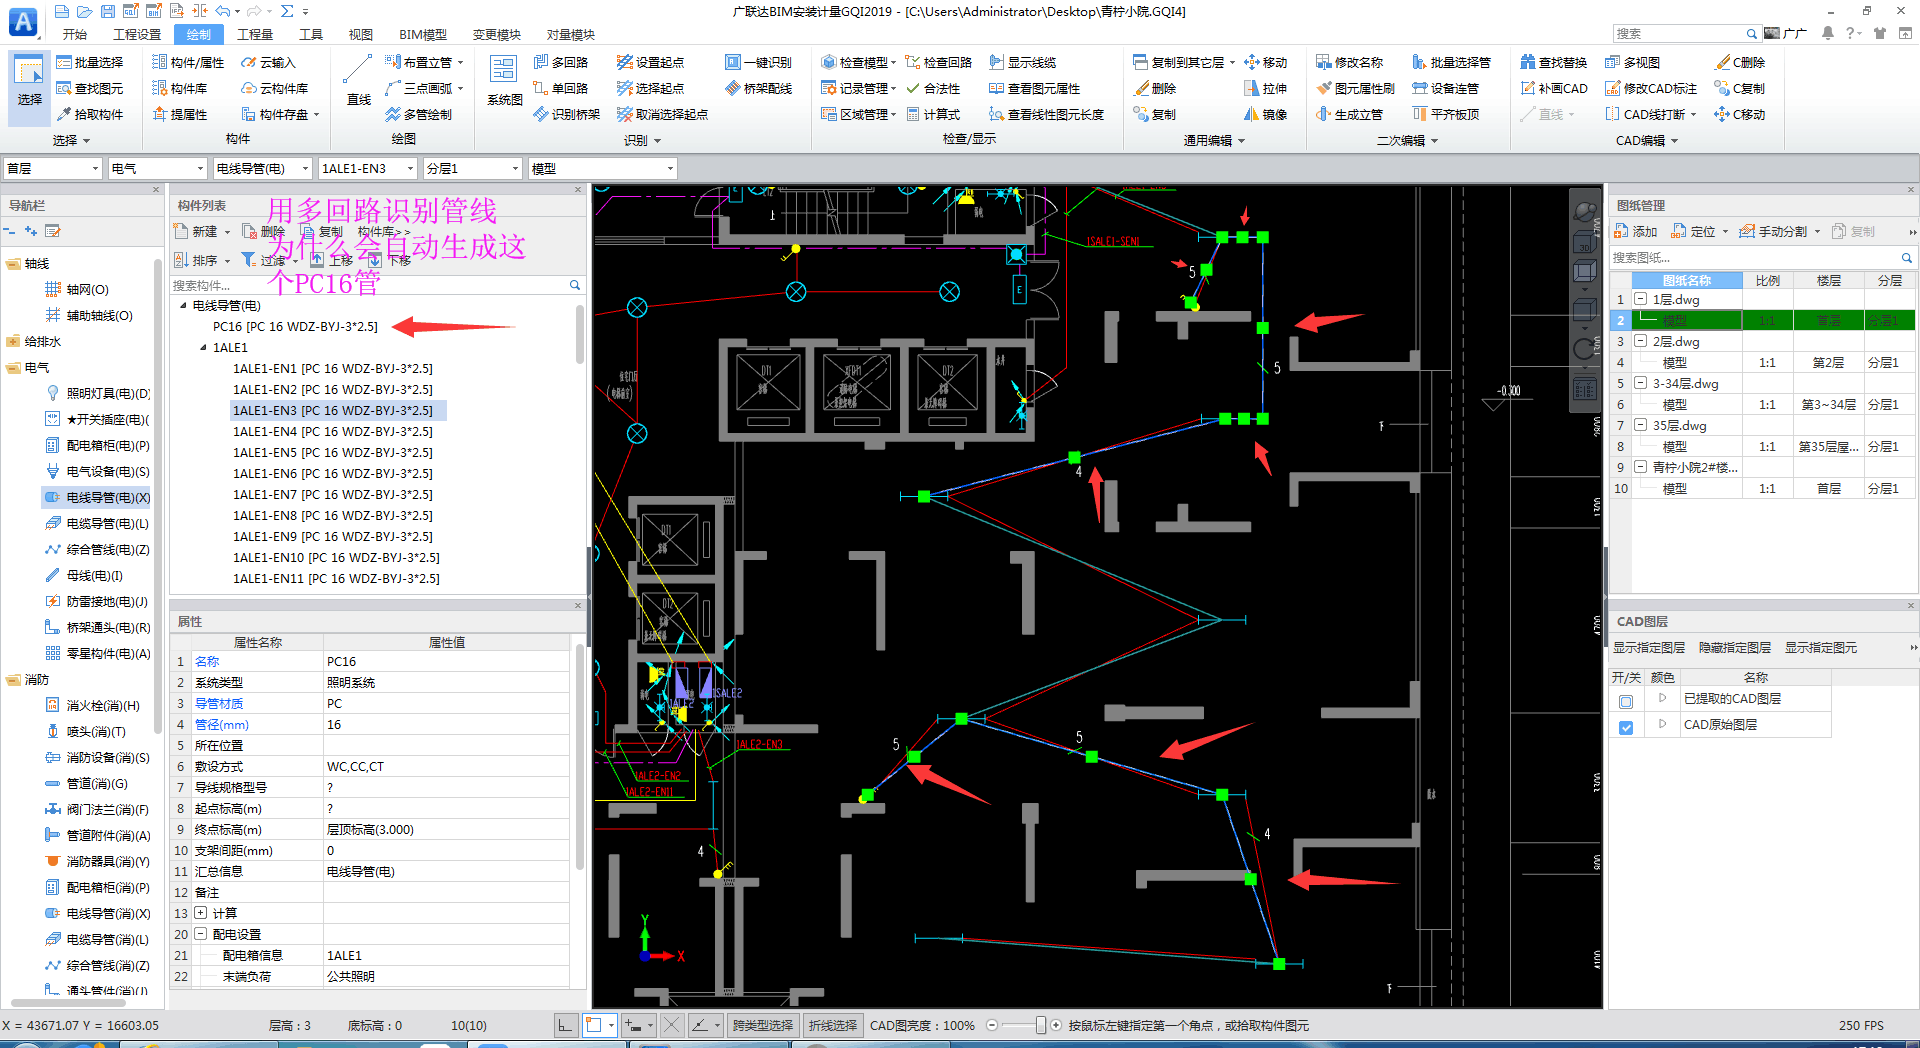Click 补画CAD supplement drawing tool
This screenshot has width=1920, height=1048.
[1554, 88]
